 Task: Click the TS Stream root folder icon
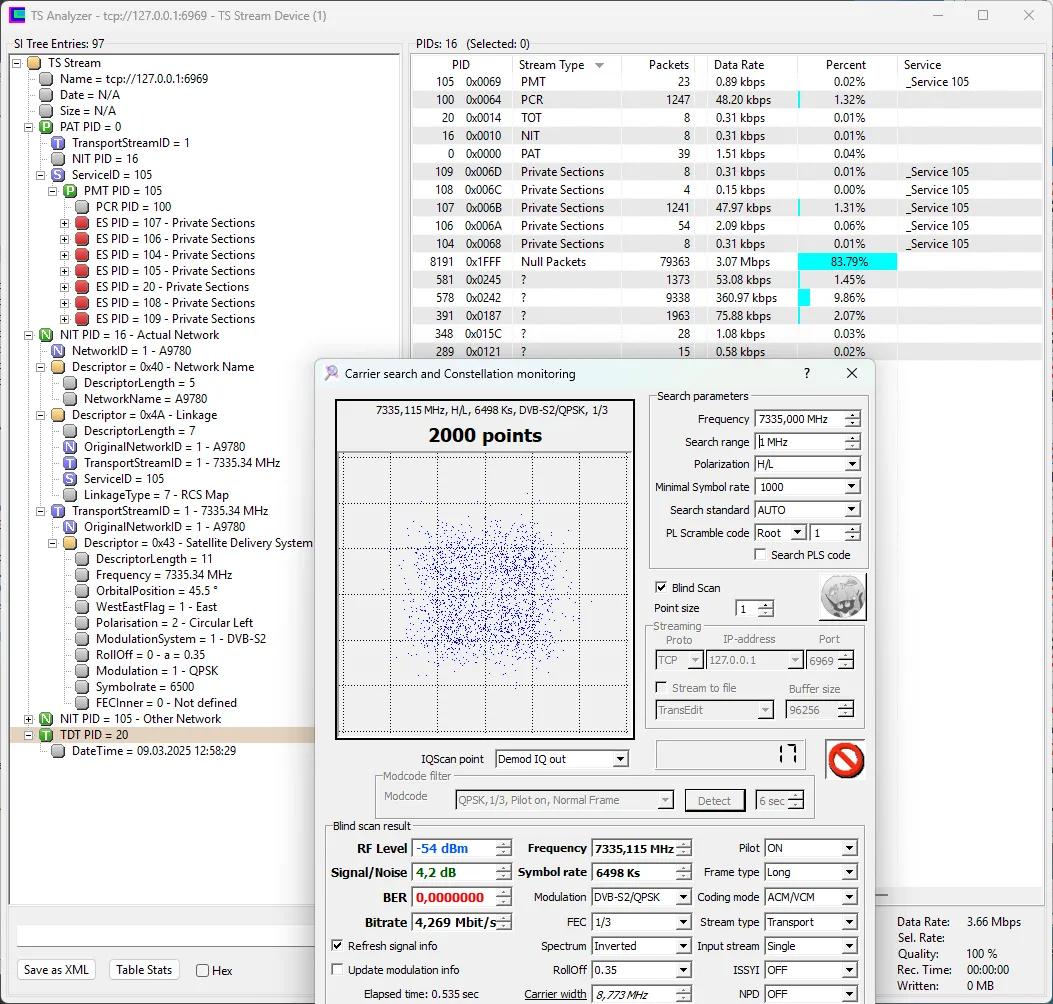point(34,63)
